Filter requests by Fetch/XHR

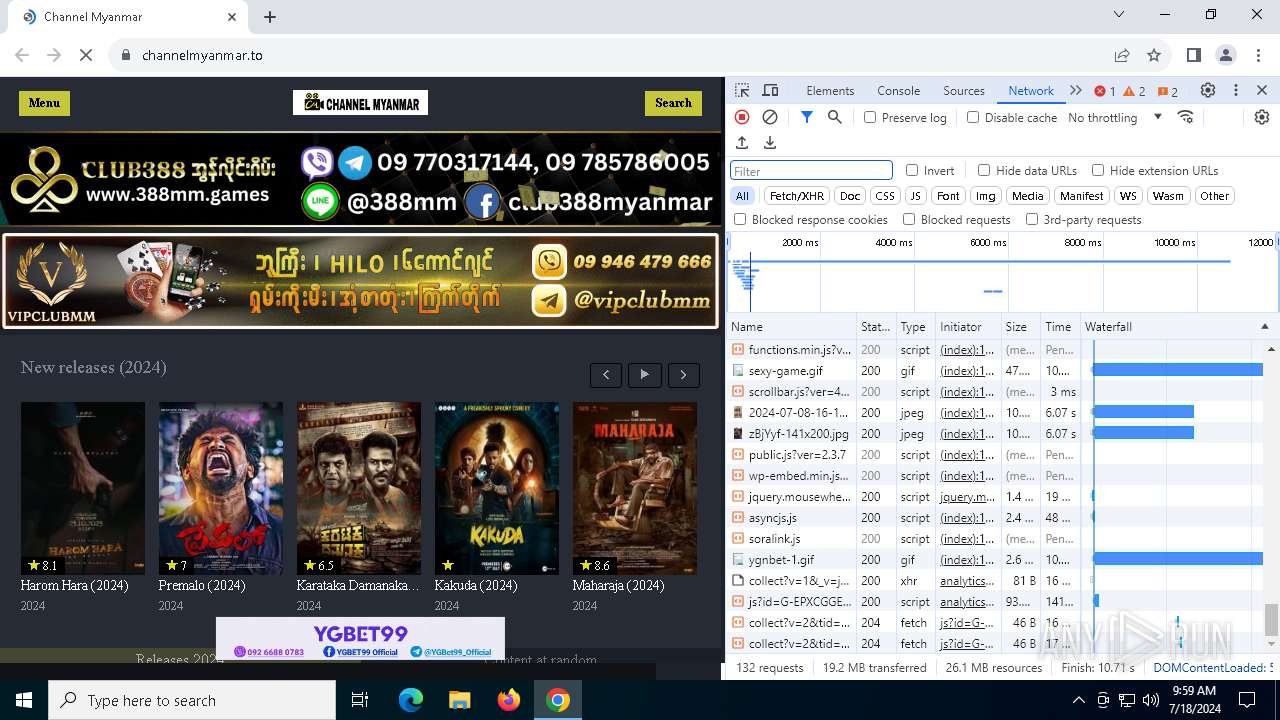tap(797, 196)
